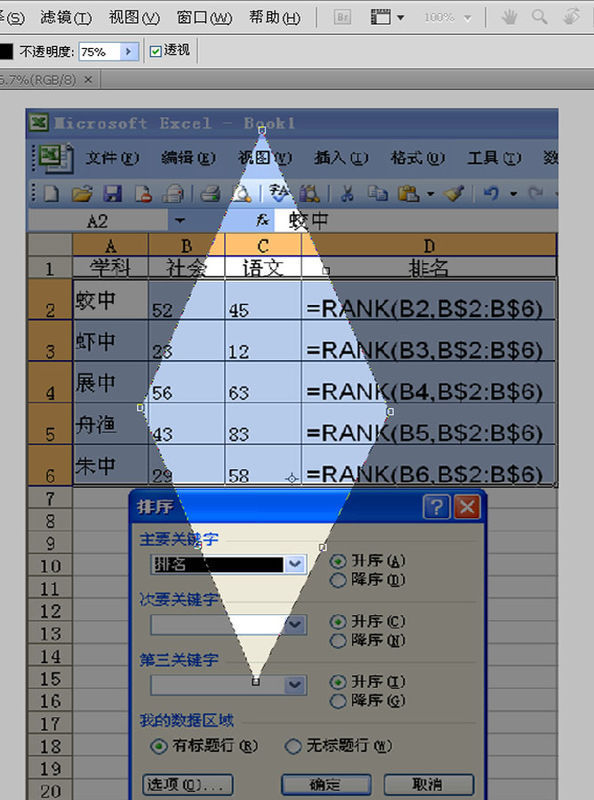Choose 无标题行(W) no header row option

click(x=293, y=746)
